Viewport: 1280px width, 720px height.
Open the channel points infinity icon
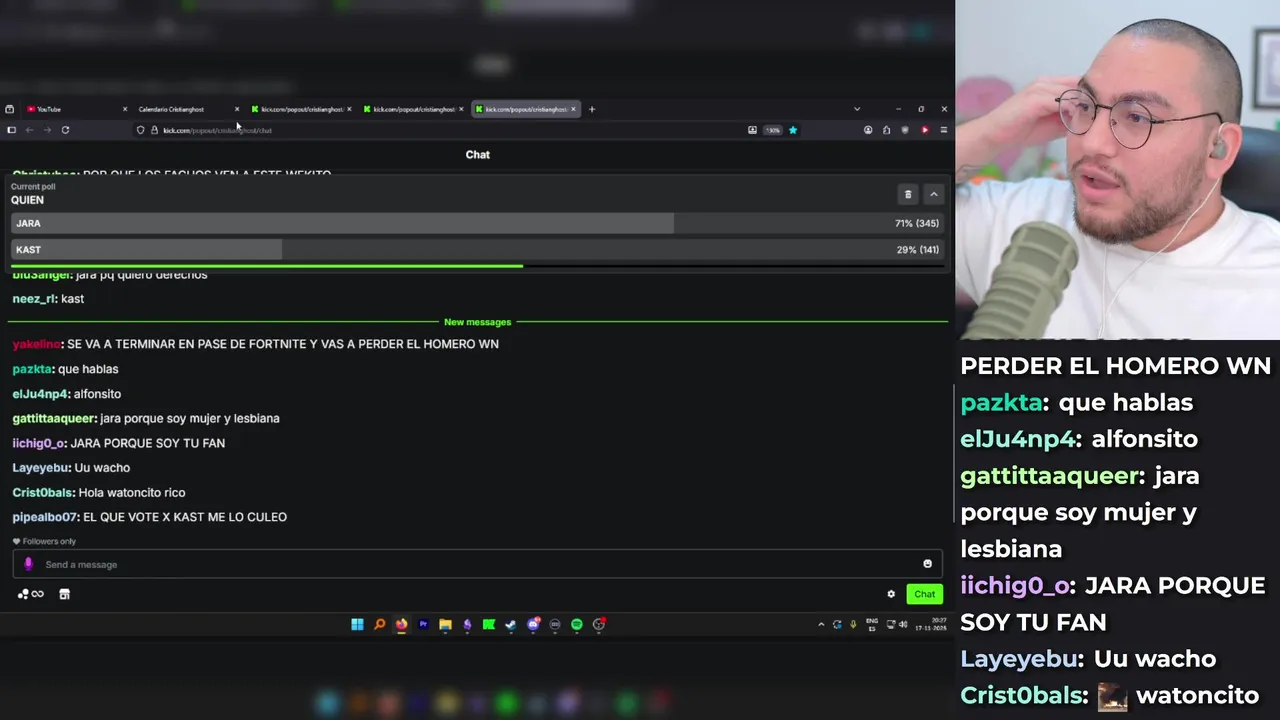(31, 594)
